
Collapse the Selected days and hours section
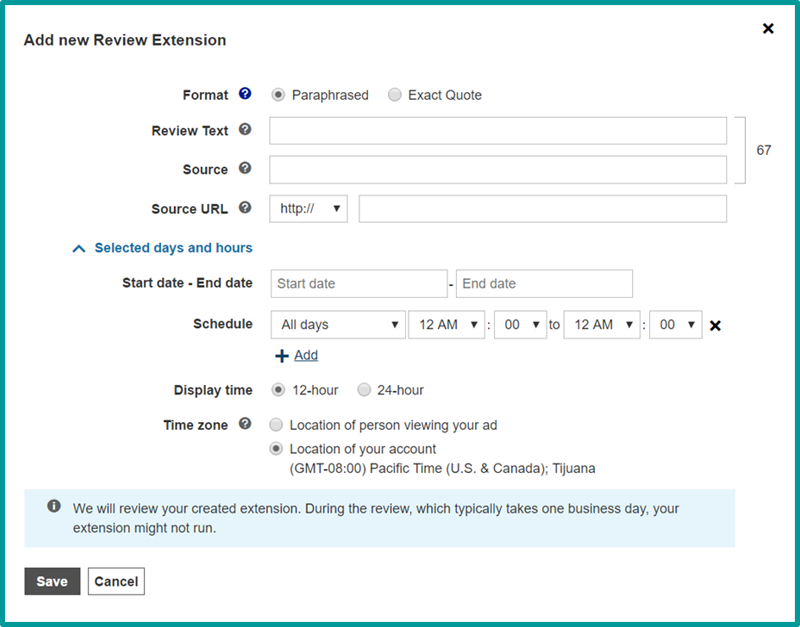coord(163,248)
